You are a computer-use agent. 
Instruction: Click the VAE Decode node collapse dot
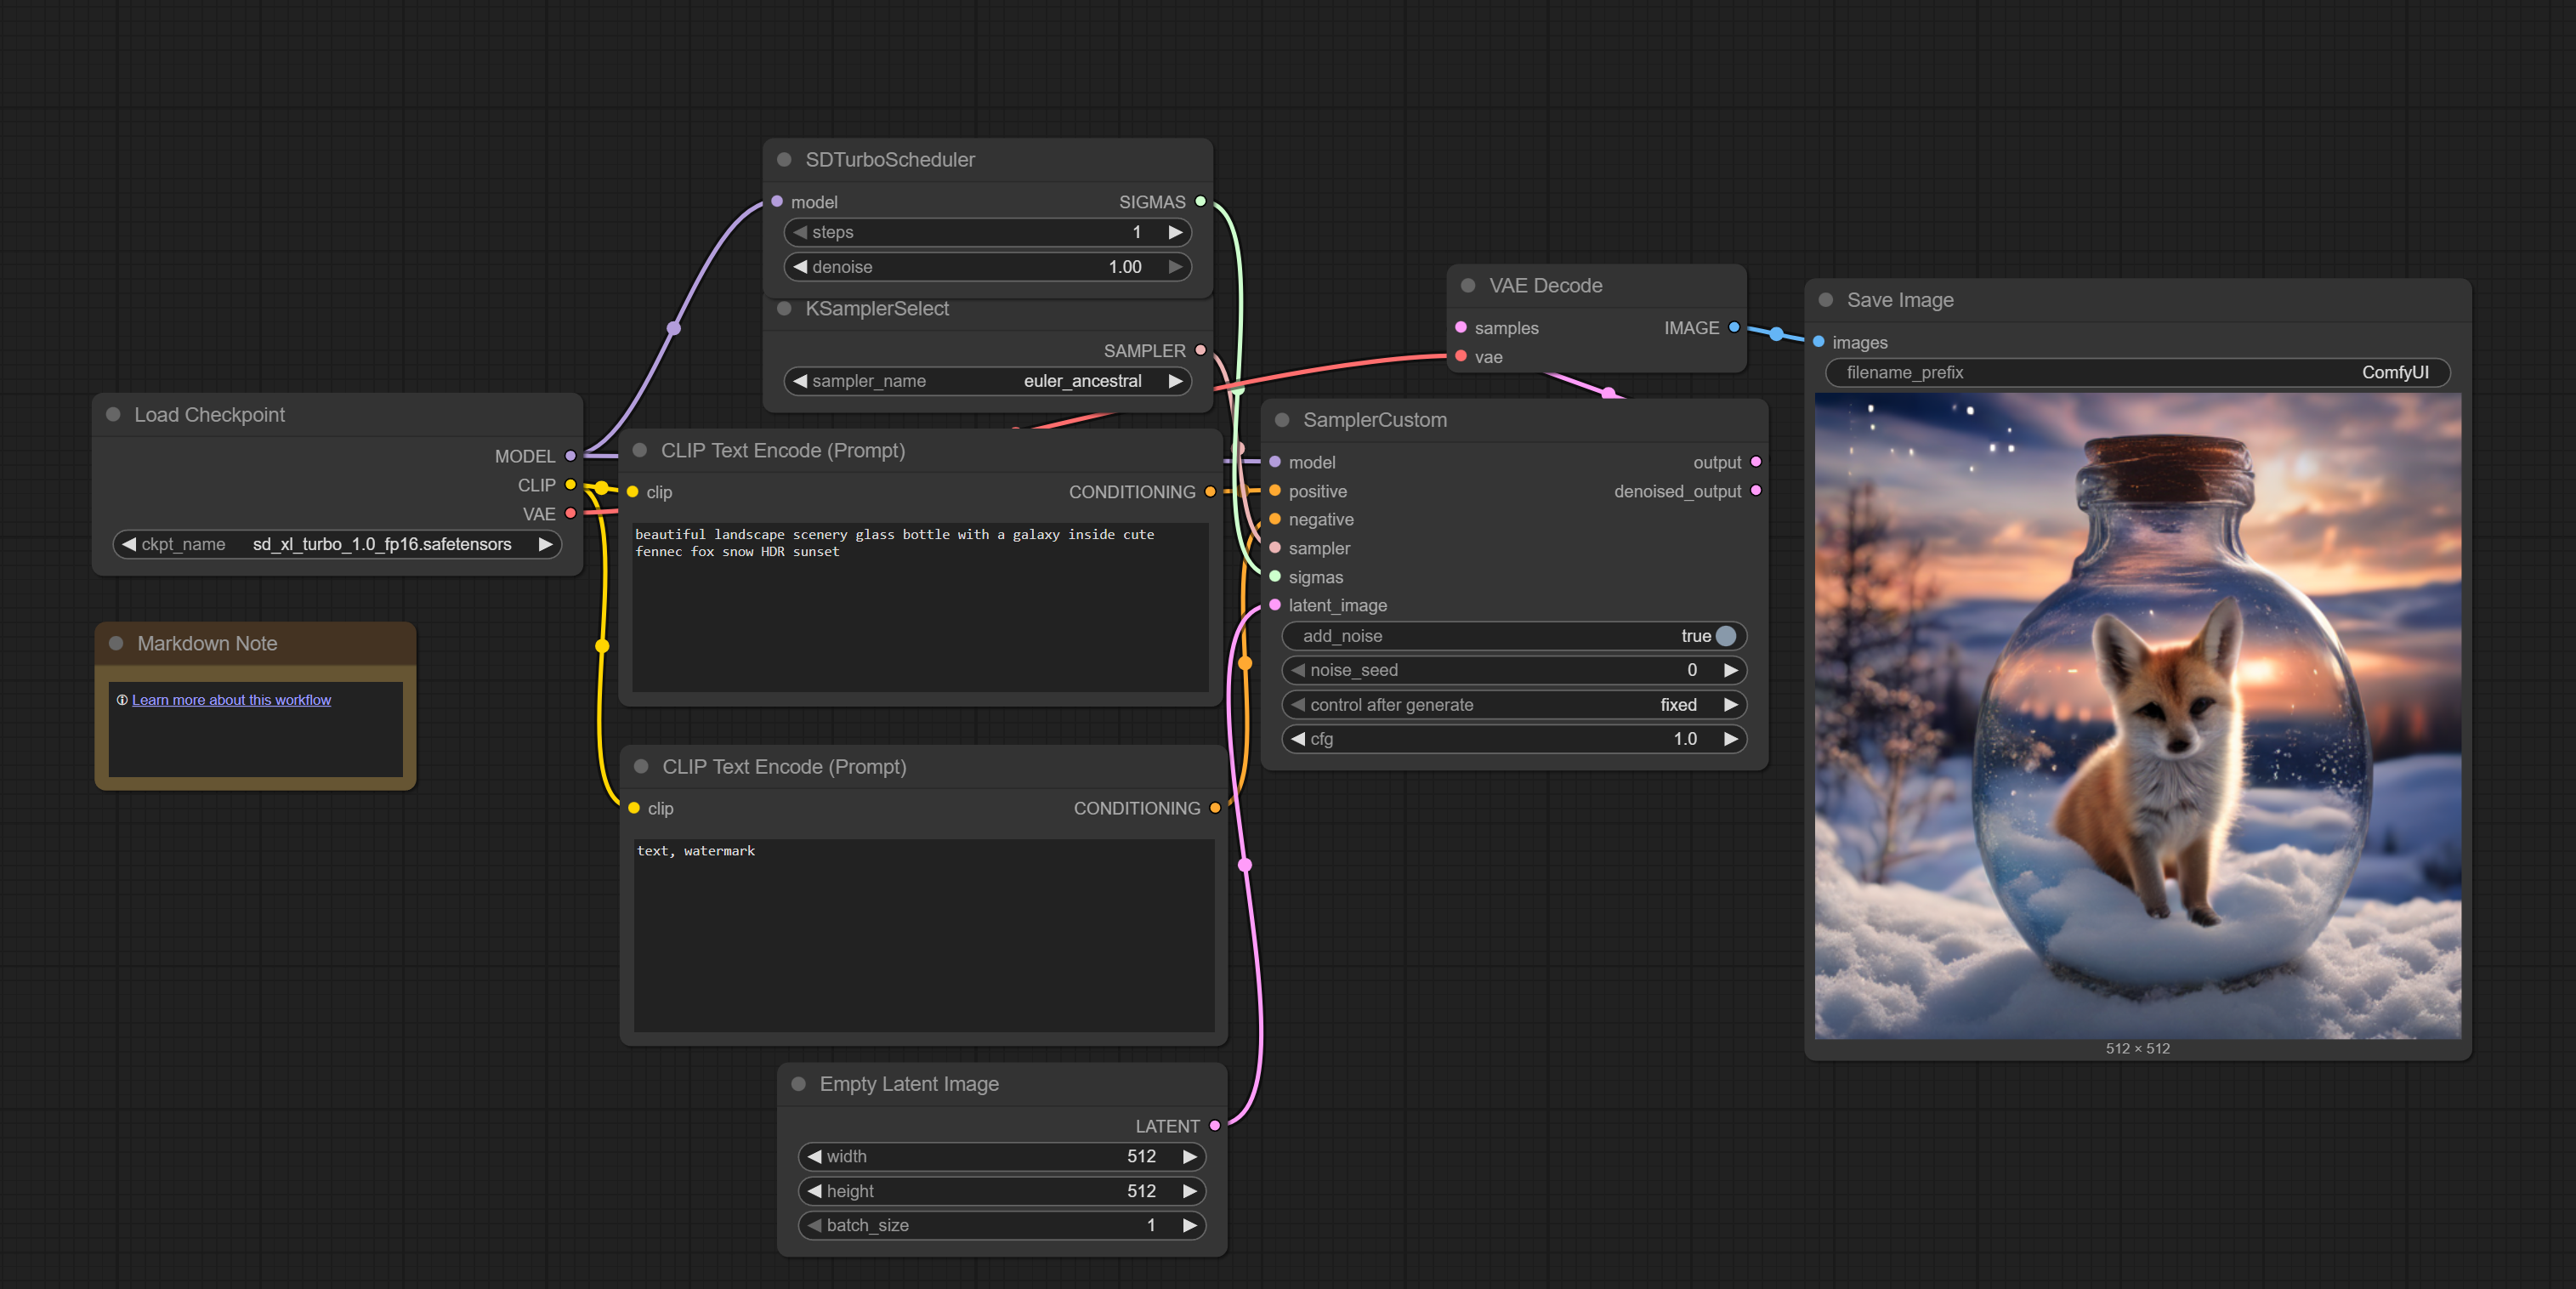click(x=1468, y=285)
